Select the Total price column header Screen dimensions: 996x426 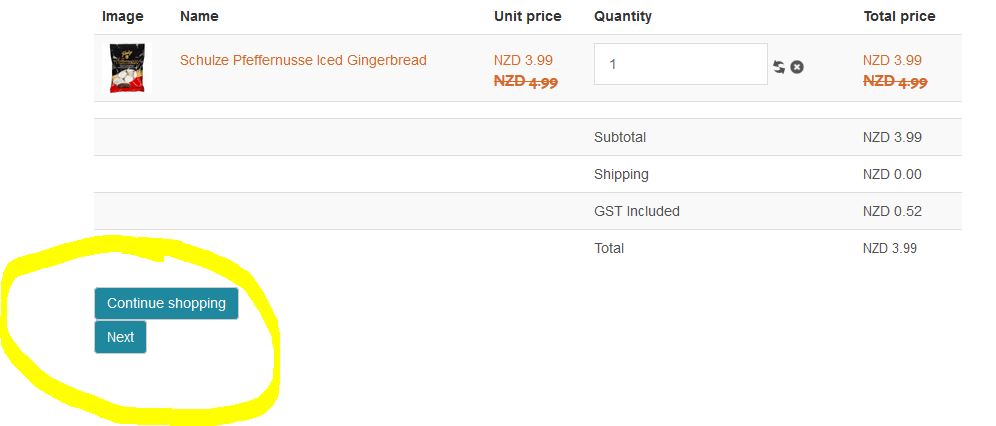pyautogui.click(x=899, y=16)
